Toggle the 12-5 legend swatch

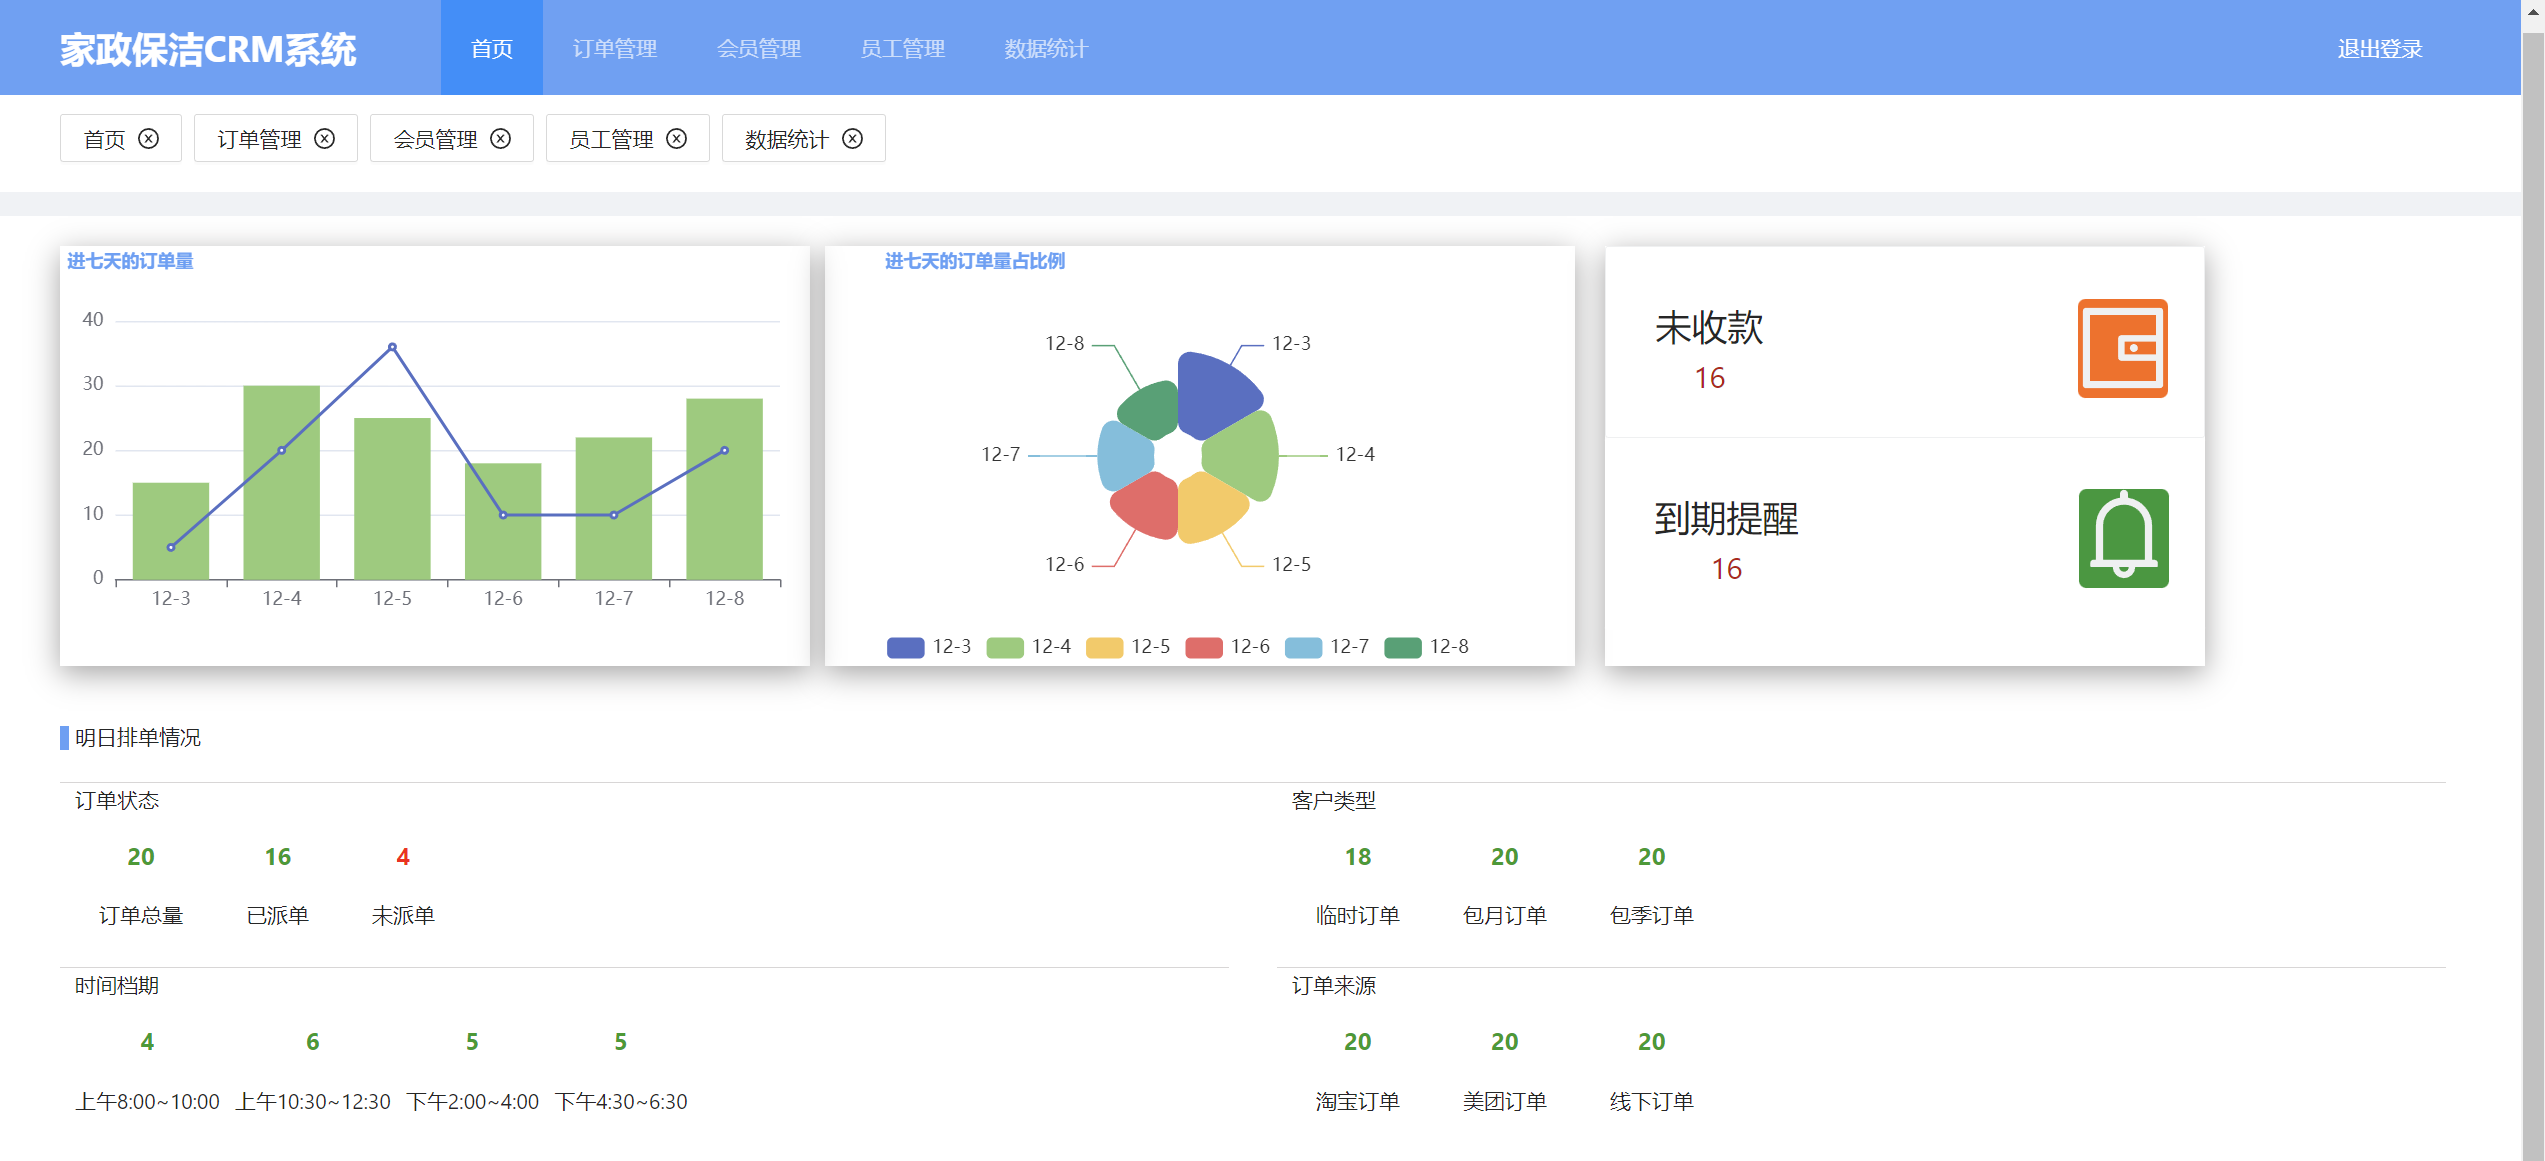(x=1104, y=647)
